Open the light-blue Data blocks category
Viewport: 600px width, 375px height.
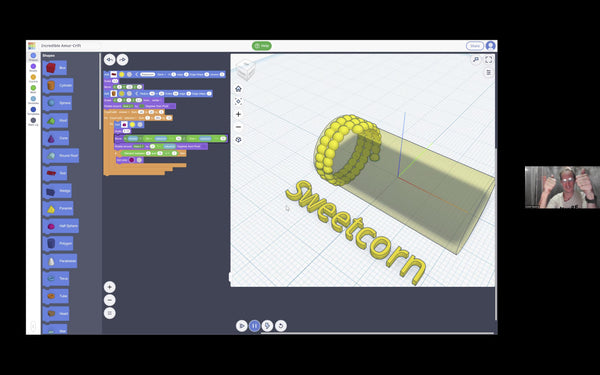(33, 100)
